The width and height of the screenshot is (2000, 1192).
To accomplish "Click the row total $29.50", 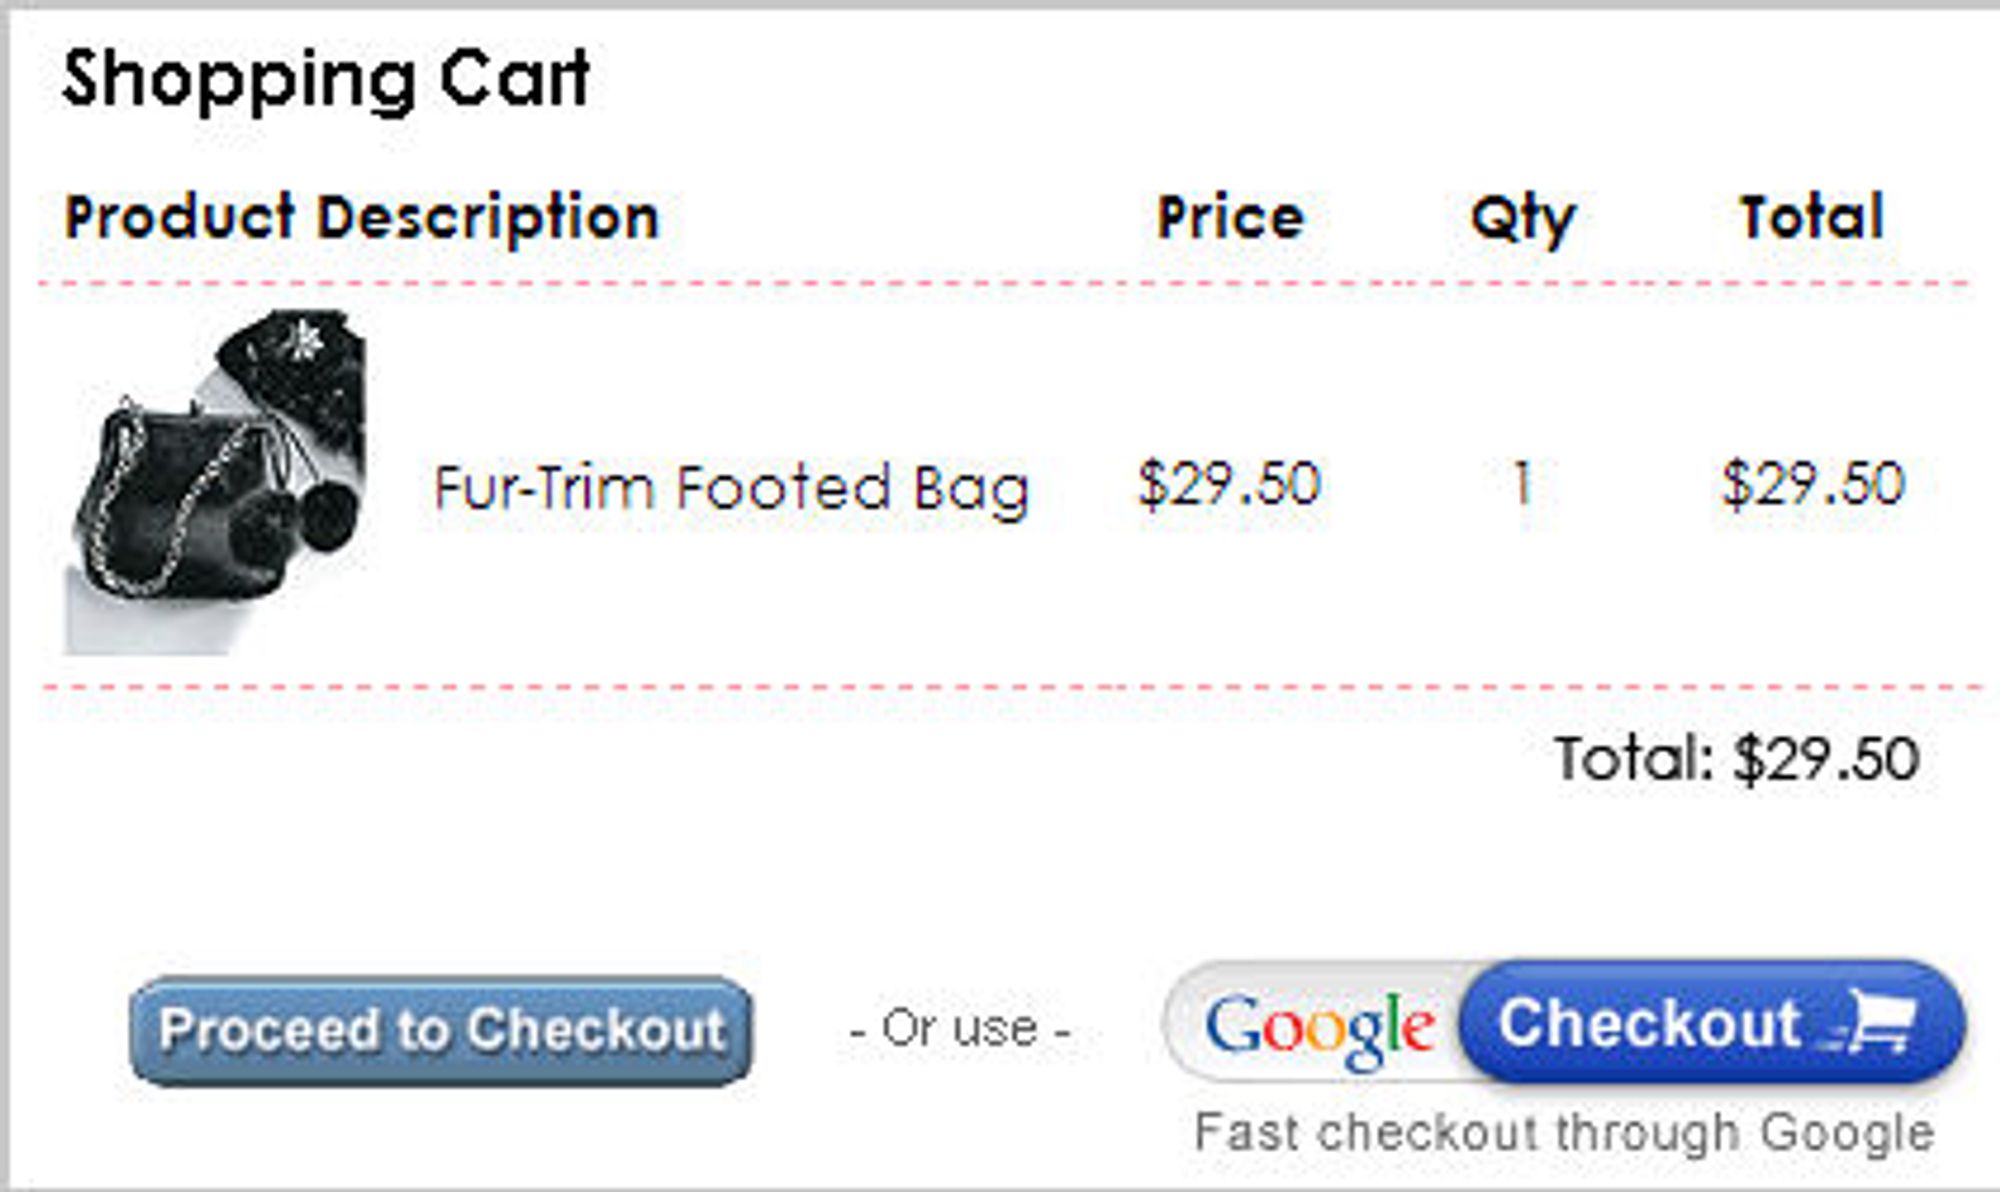I will click(x=1813, y=484).
